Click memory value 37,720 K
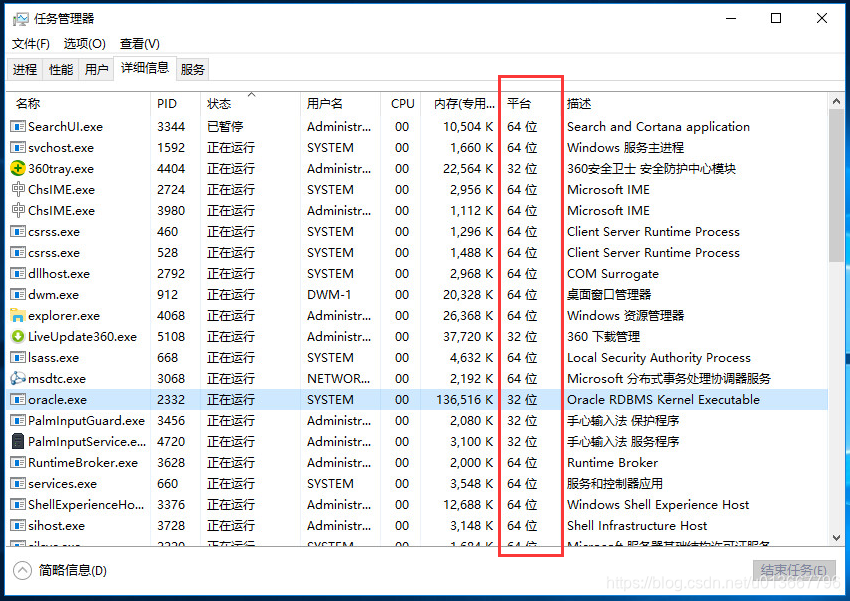850x601 pixels. (468, 337)
